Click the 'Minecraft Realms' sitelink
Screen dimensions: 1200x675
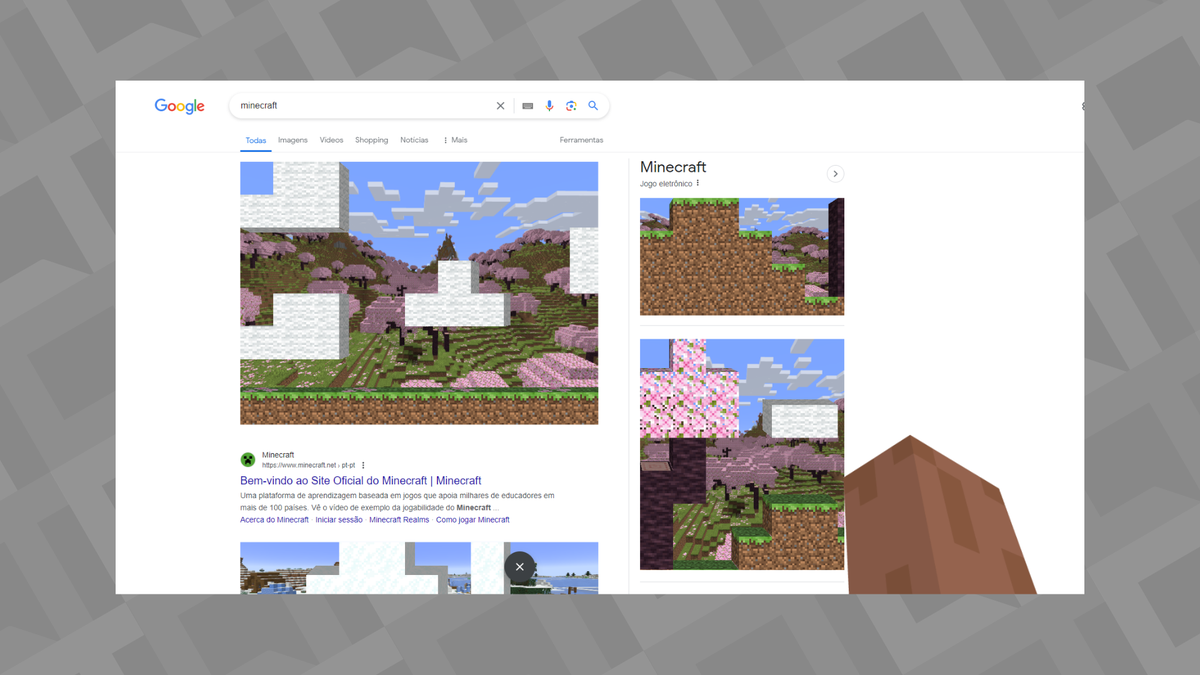[x=398, y=519]
